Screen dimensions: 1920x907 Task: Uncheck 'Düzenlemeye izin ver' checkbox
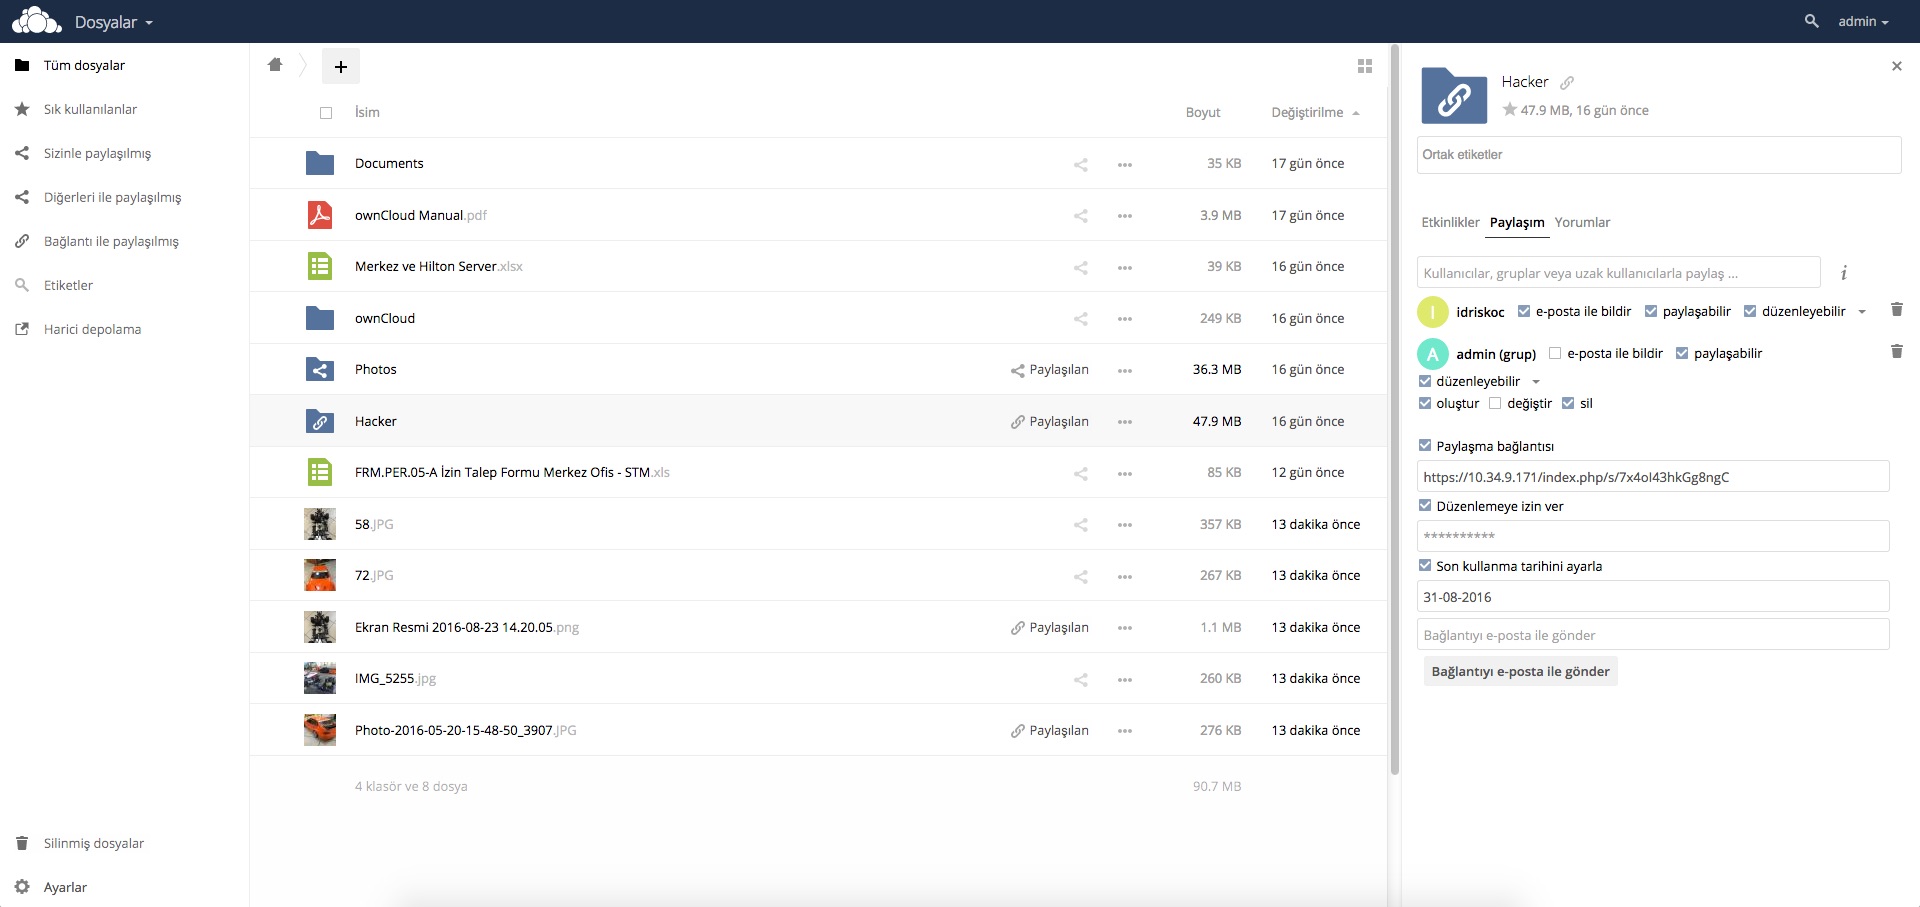(1425, 506)
